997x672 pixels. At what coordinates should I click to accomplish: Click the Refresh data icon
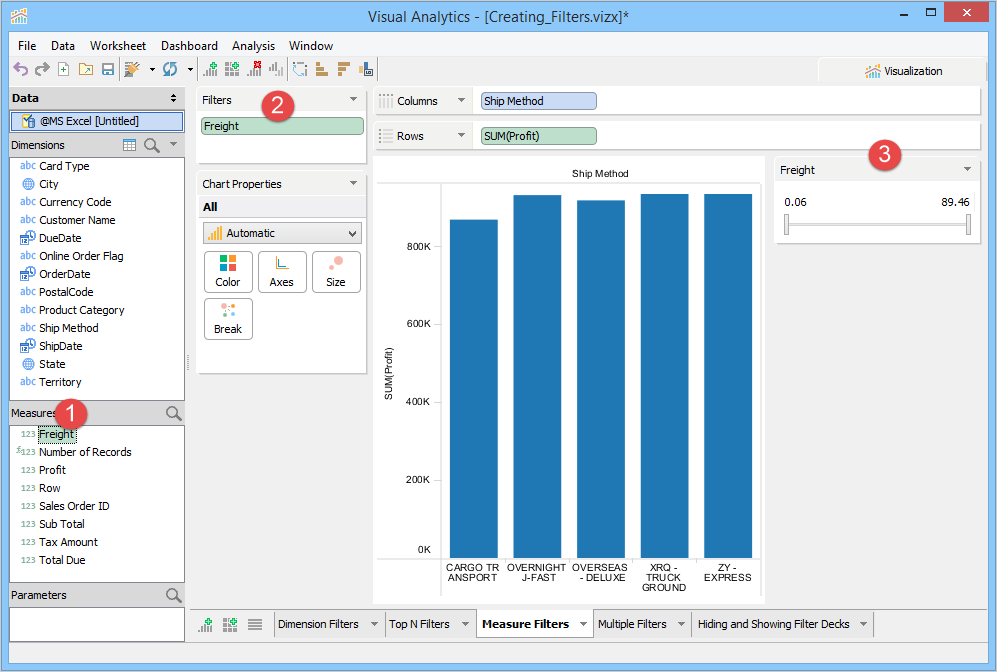tap(170, 69)
